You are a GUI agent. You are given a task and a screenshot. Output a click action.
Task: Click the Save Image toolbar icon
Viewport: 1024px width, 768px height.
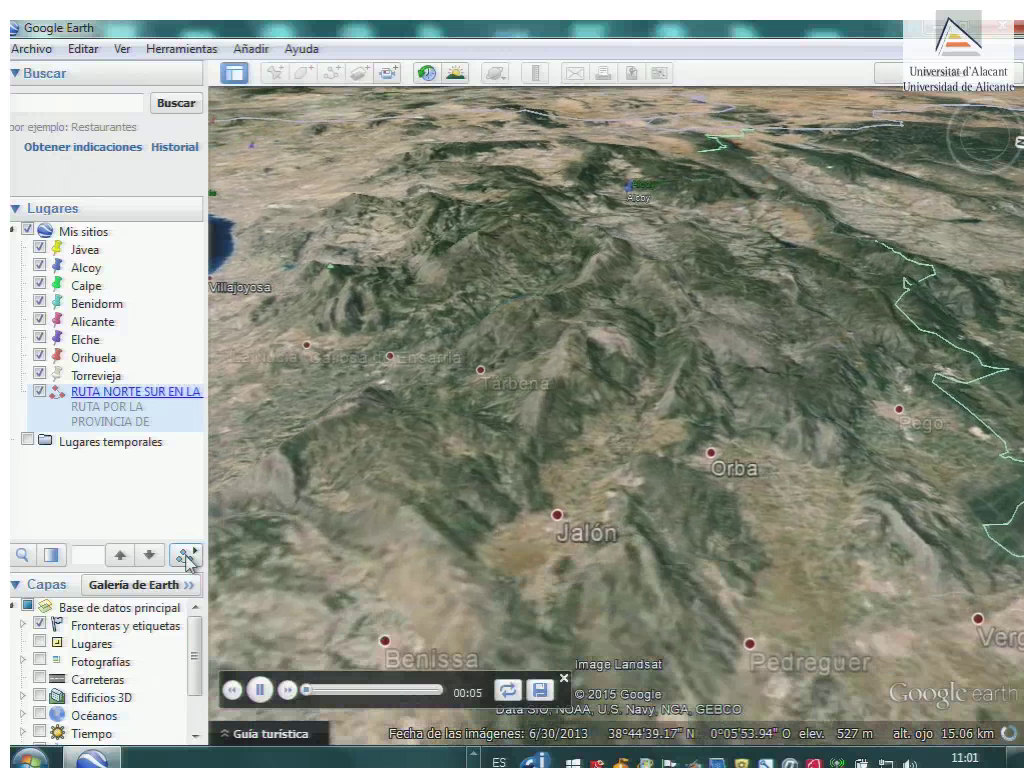[632, 72]
